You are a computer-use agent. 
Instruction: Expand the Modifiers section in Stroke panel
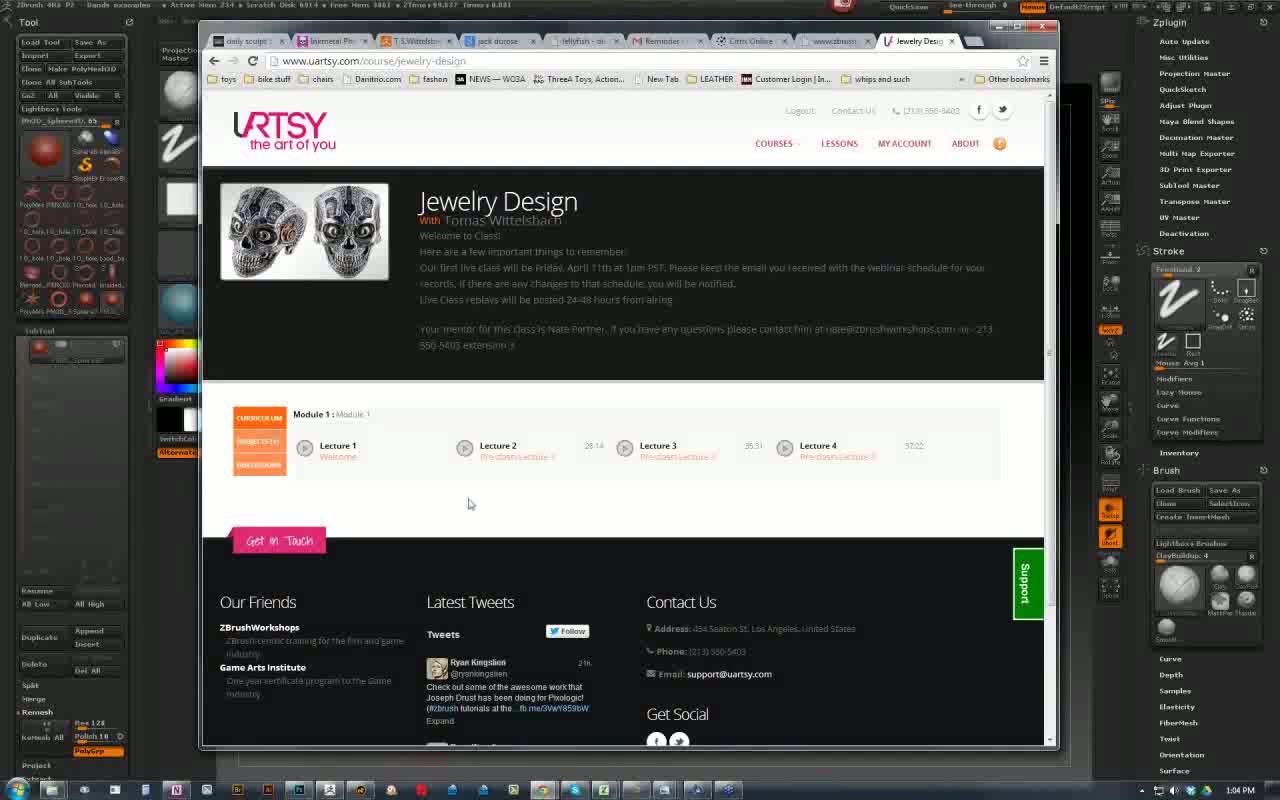click(x=1174, y=379)
